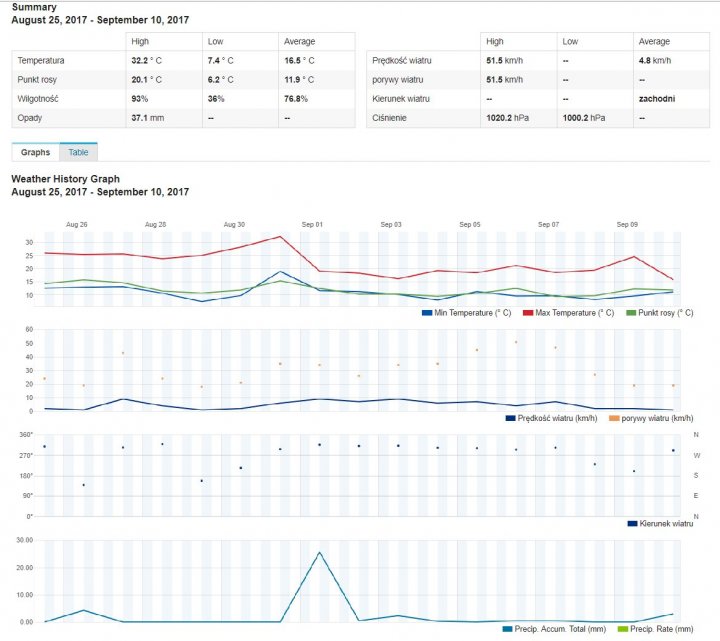Click the Max Temperature line's highest peak
The height and width of the screenshot is (641, 720).
point(280,237)
